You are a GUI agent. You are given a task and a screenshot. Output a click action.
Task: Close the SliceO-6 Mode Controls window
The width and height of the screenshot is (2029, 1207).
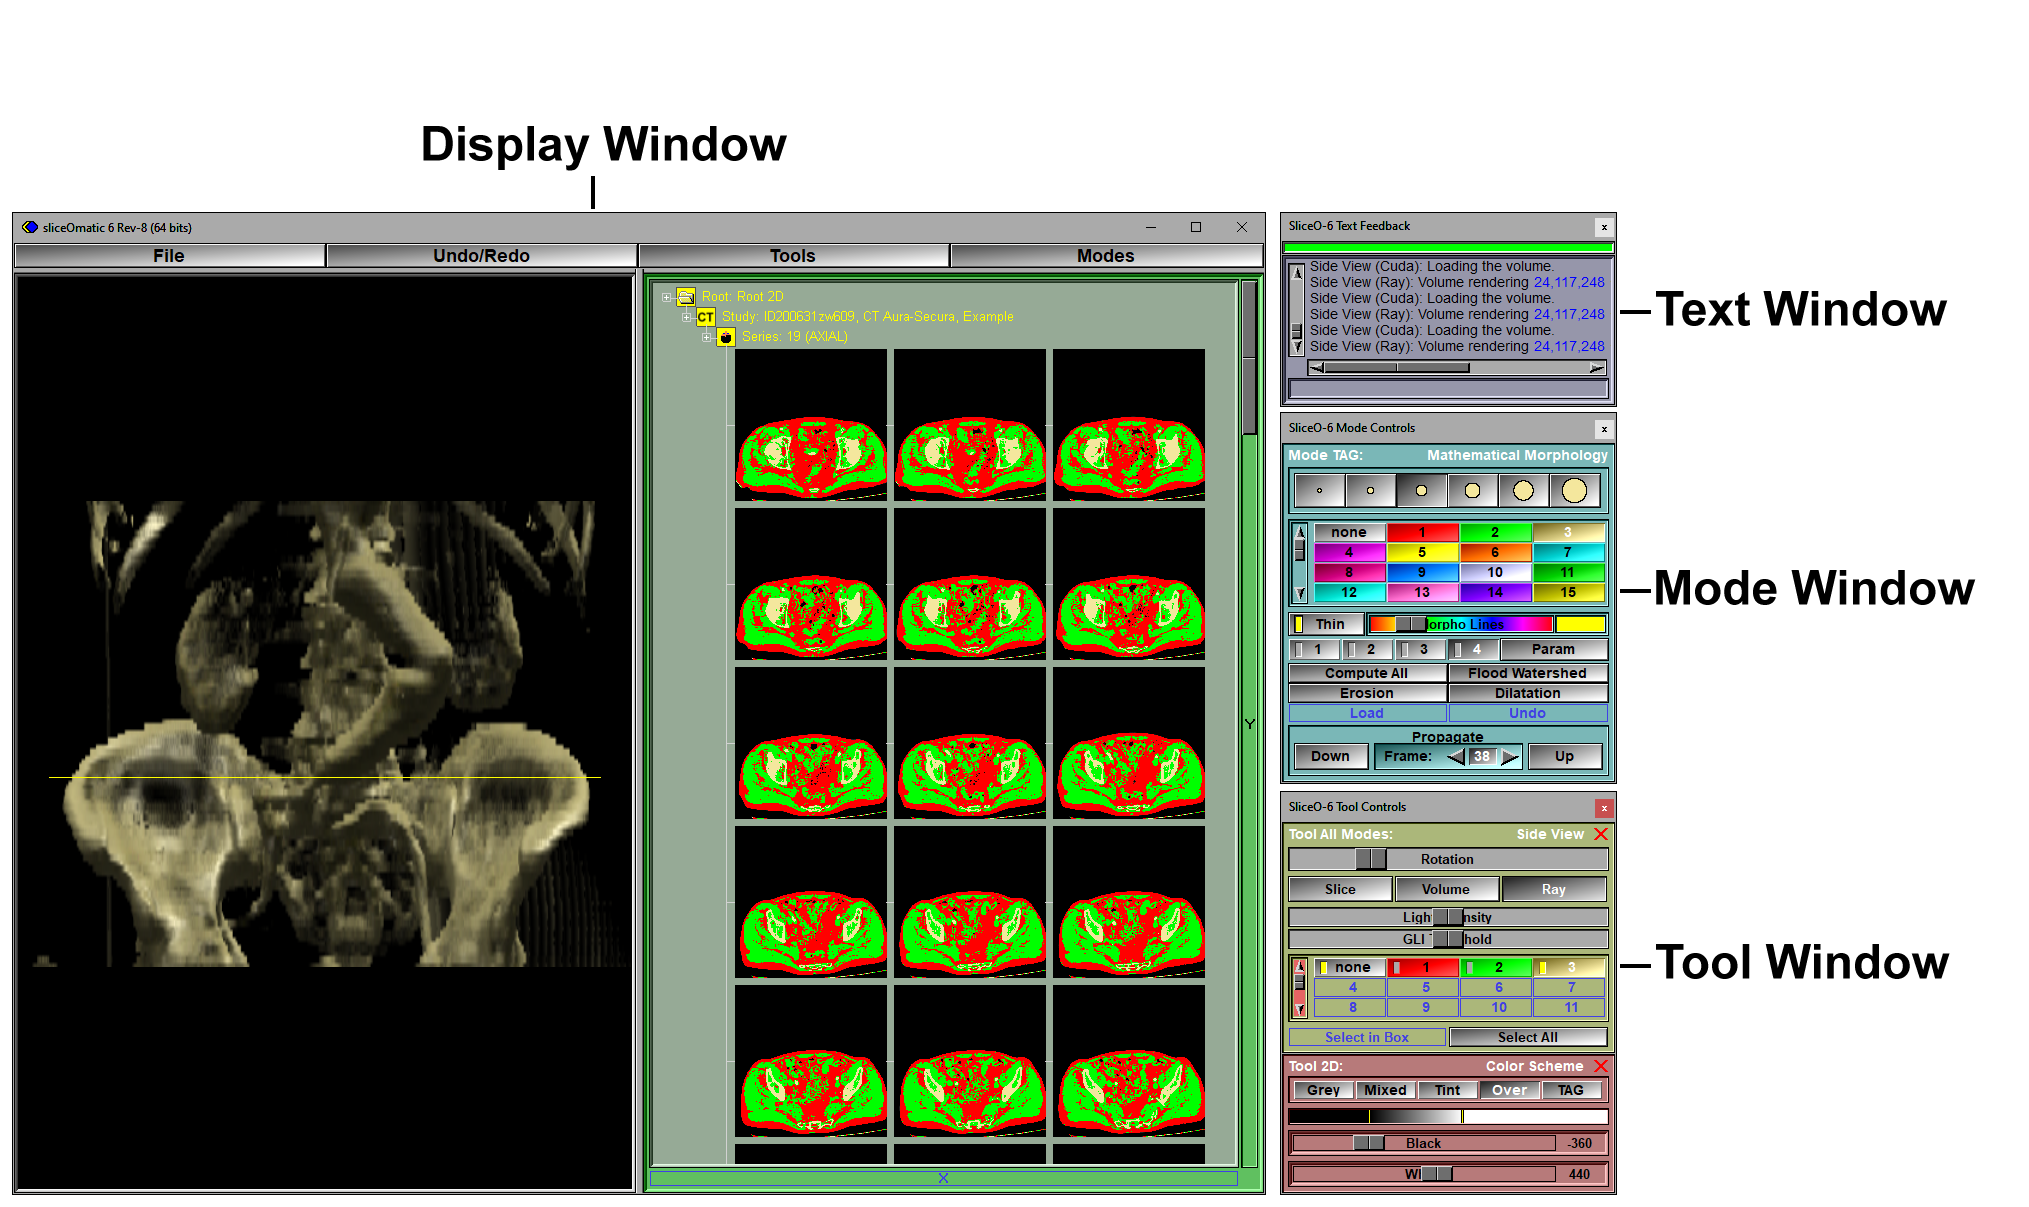[x=1604, y=429]
